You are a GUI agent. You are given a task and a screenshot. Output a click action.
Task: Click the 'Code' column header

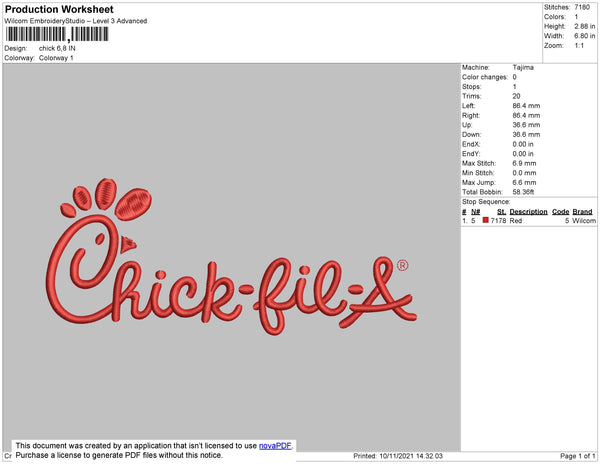(x=561, y=212)
